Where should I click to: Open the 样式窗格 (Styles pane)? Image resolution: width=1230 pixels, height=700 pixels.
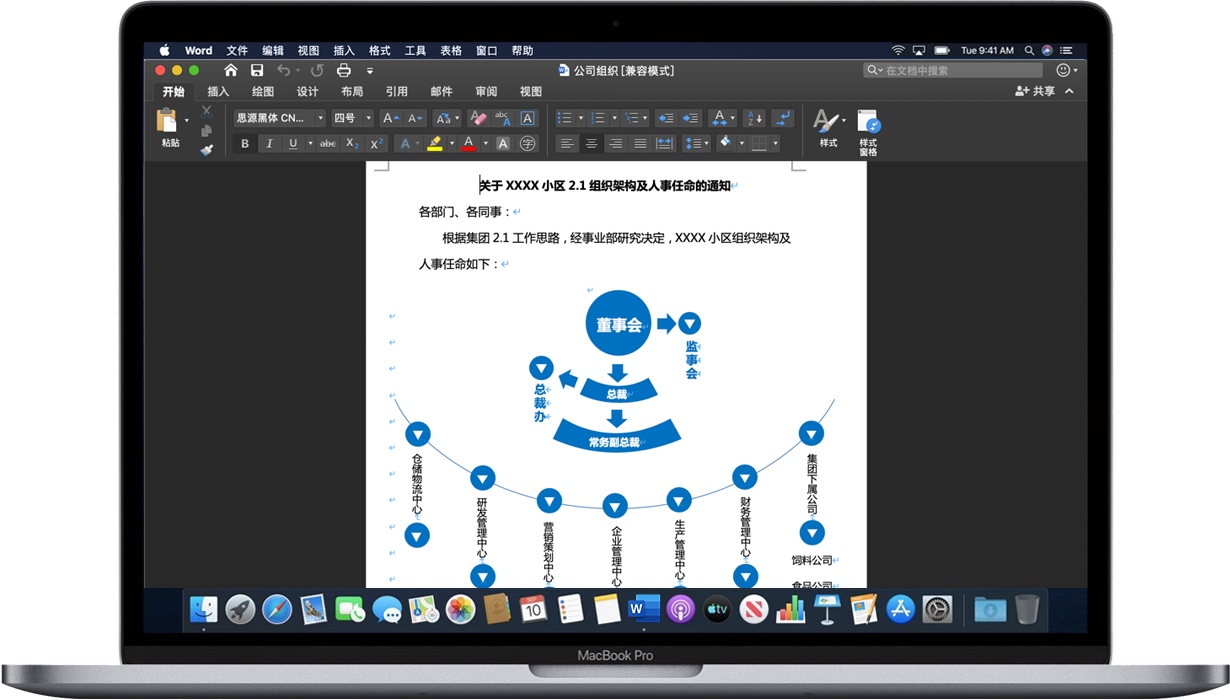868,131
